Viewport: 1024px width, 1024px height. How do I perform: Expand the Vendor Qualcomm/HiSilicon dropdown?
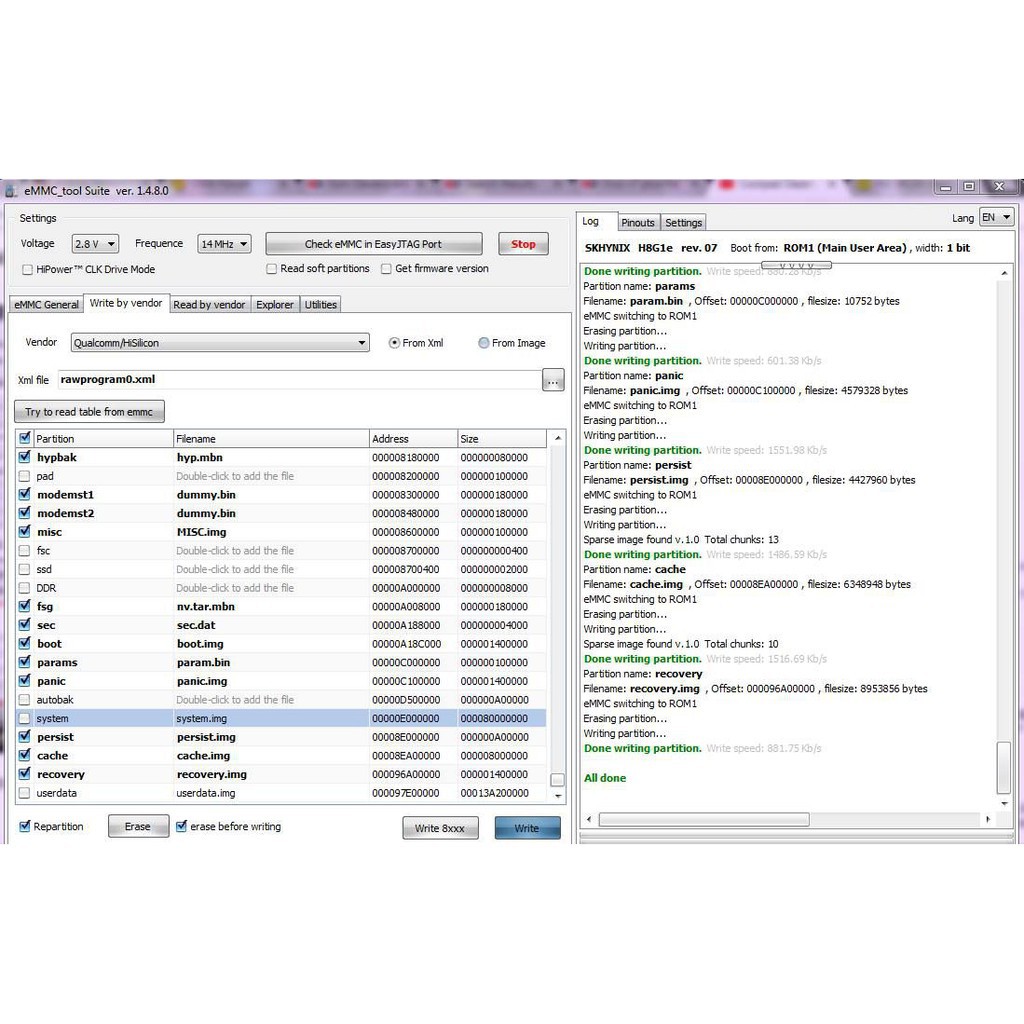pos(220,343)
